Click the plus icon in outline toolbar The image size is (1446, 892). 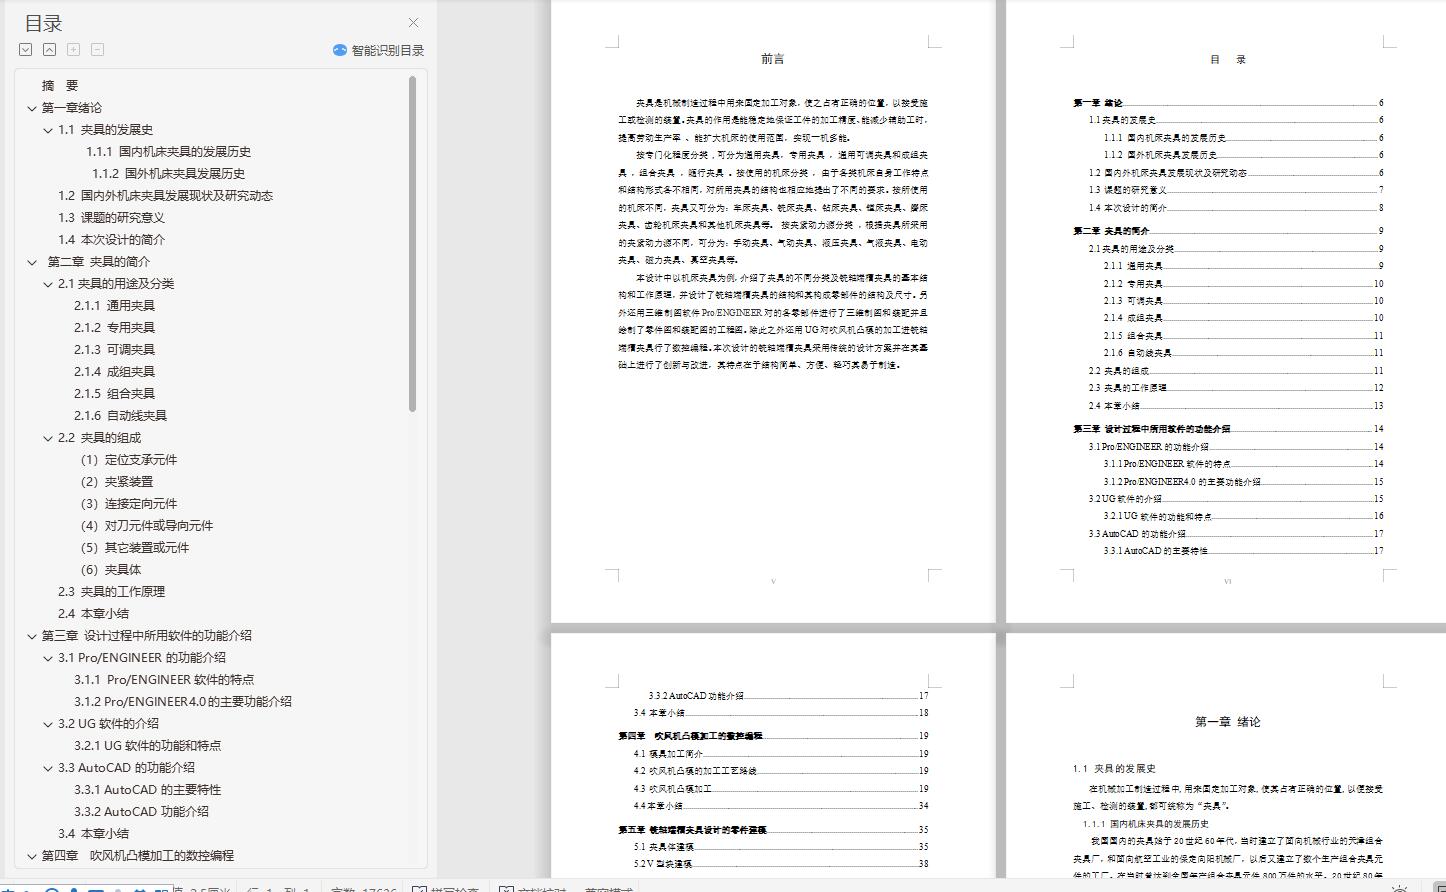coord(74,49)
